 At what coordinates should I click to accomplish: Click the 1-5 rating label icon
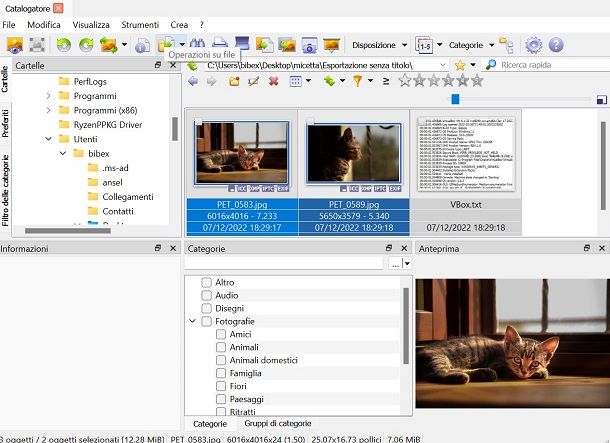click(x=424, y=45)
